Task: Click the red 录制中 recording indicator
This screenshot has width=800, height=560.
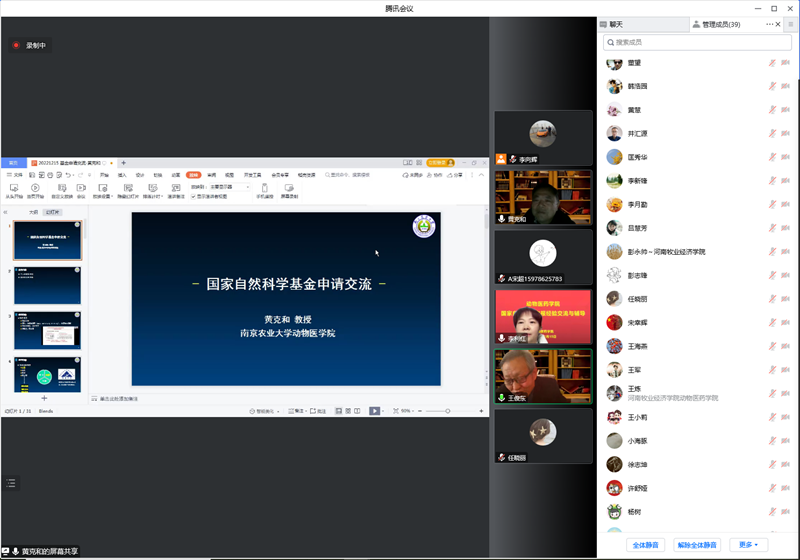Action: pyautogui.click(x=29, y=45)
